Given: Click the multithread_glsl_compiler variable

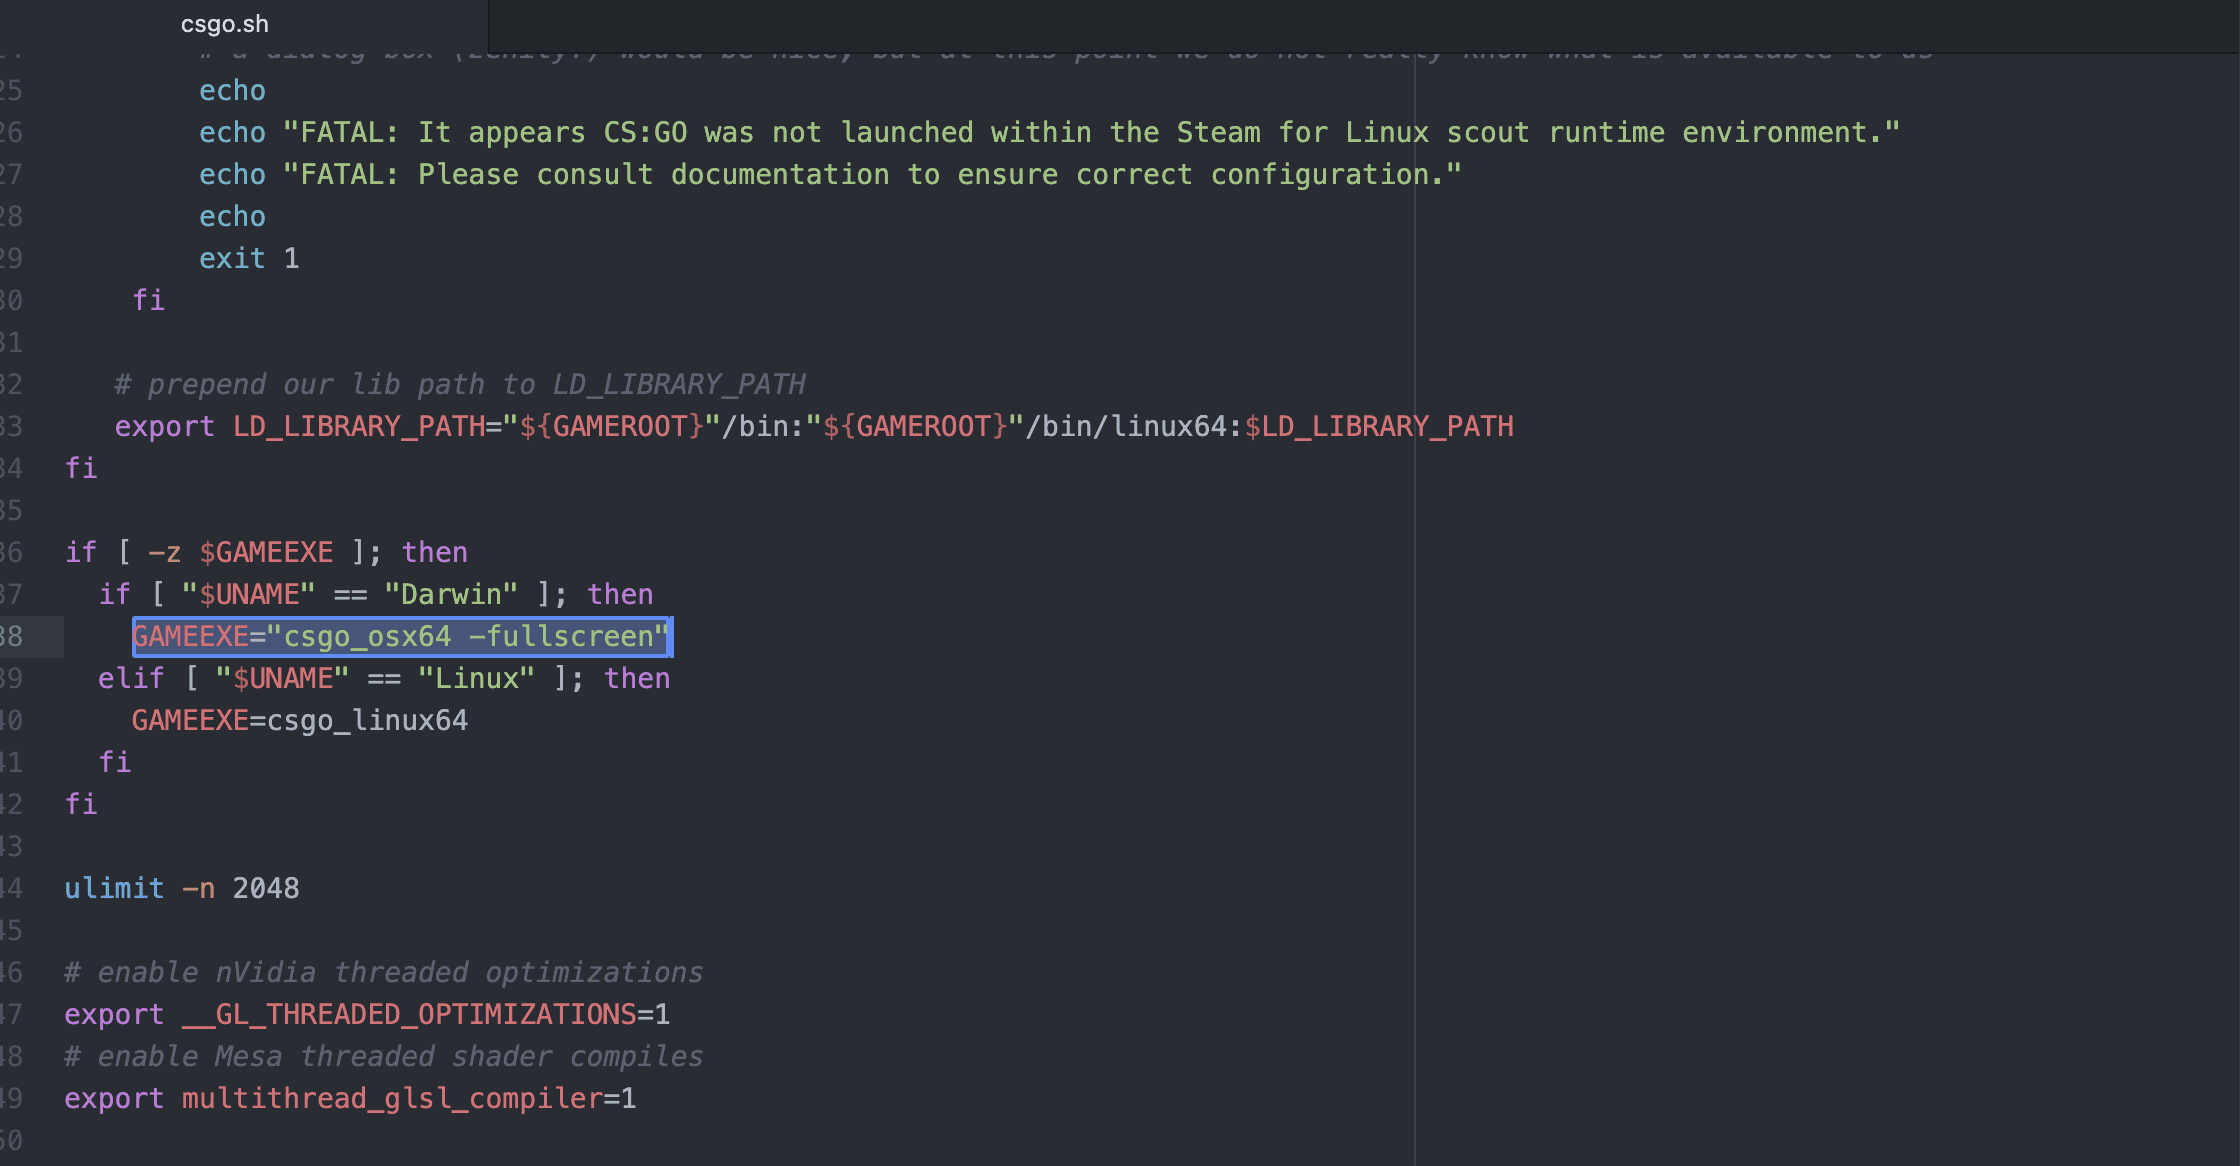Looking at the screenshot, I should click(393, 1099).
